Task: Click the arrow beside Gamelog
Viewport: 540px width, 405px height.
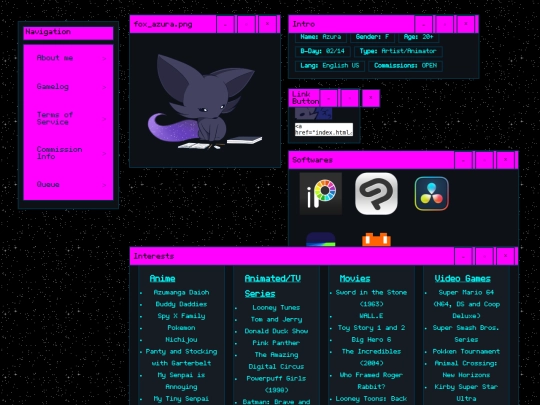Action: click(104, 87)
